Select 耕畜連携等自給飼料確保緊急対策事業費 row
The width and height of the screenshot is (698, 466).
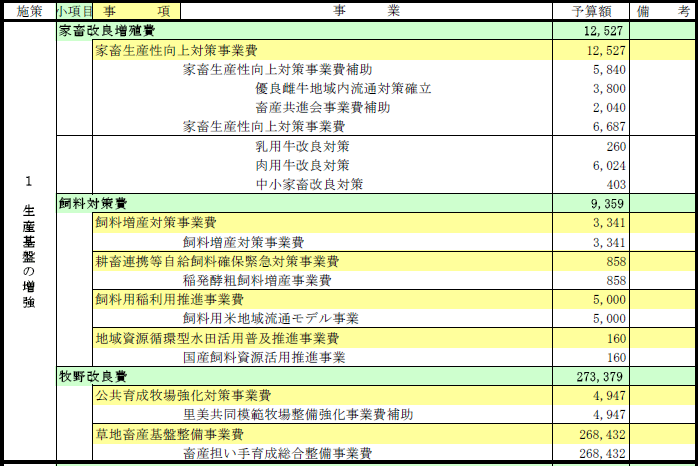(x=322, y=262)
